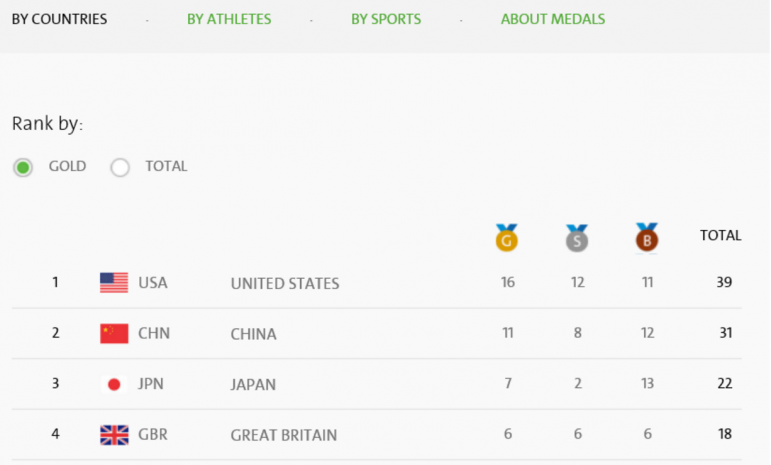
Task: Select the BY COUNTRIES tab
Action: pos(59,19)
